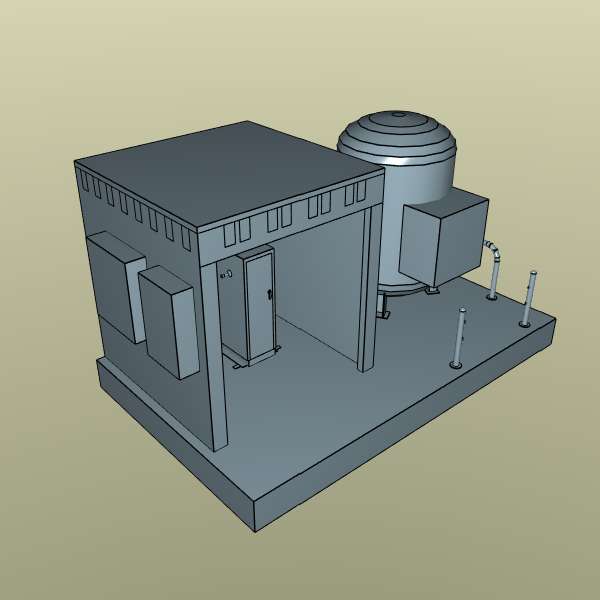The height and width of the screenshot is (600, 600).
Task: Select the tank support foot under the tank
Action: tap(383, 306)
